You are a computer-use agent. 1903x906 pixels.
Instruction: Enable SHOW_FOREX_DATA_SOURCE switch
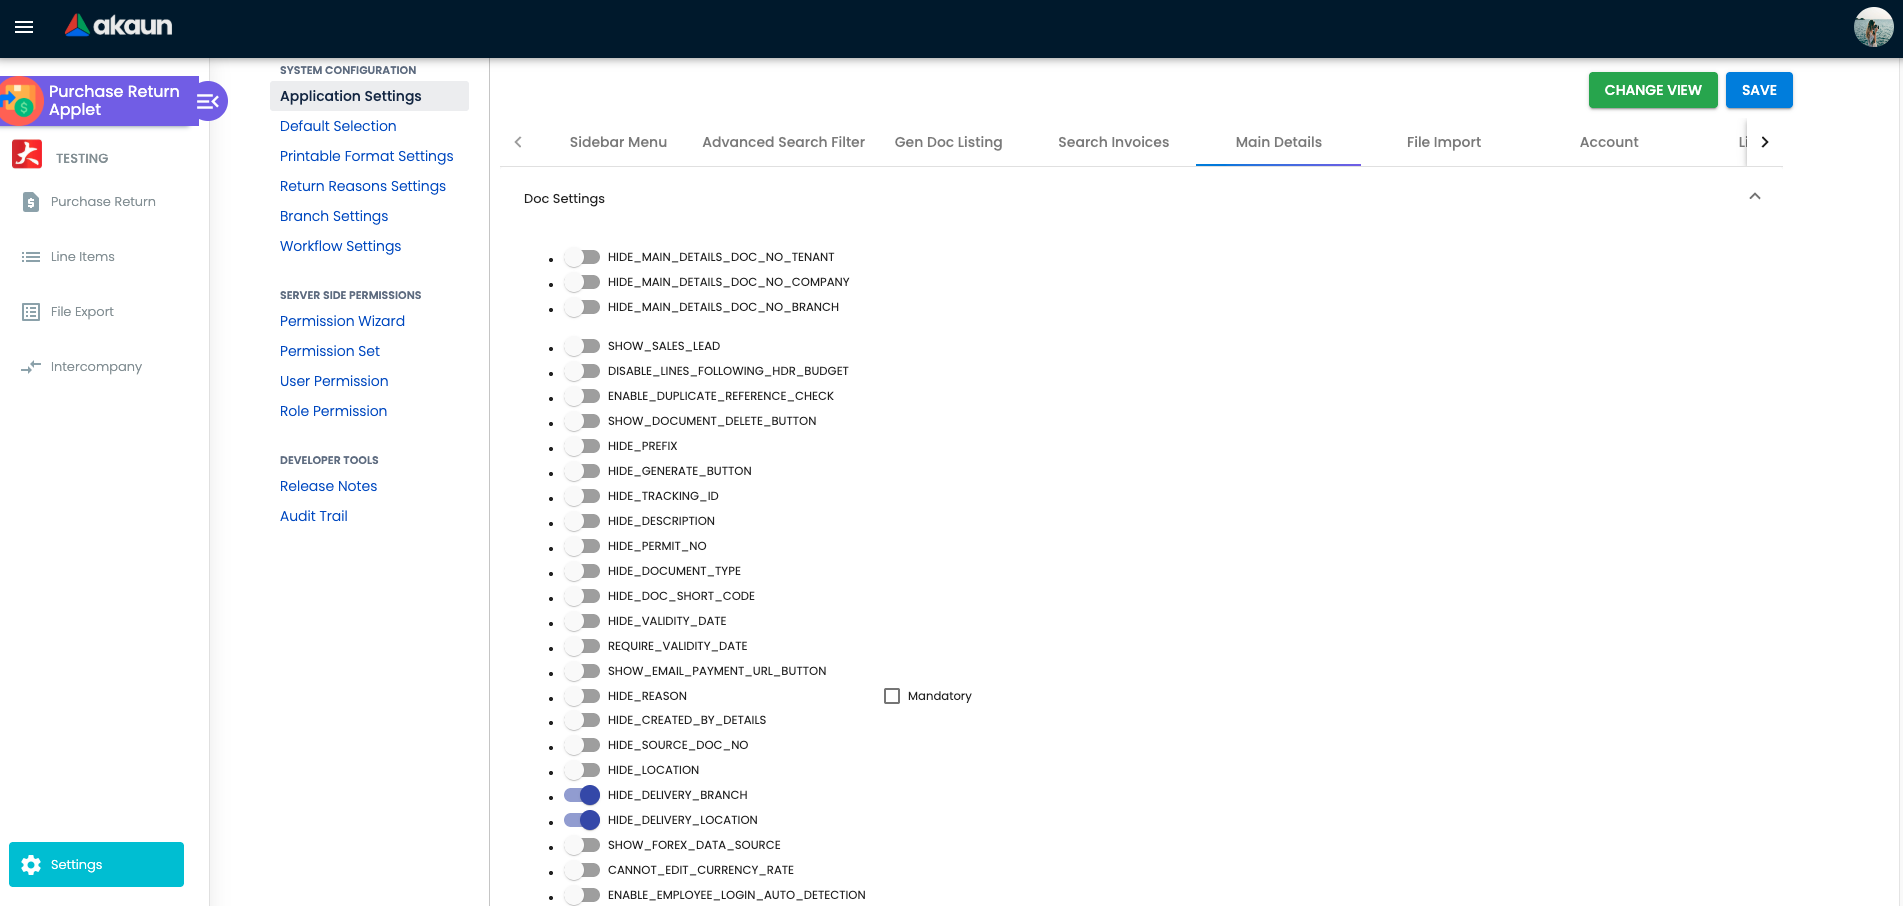coord(582,845)
